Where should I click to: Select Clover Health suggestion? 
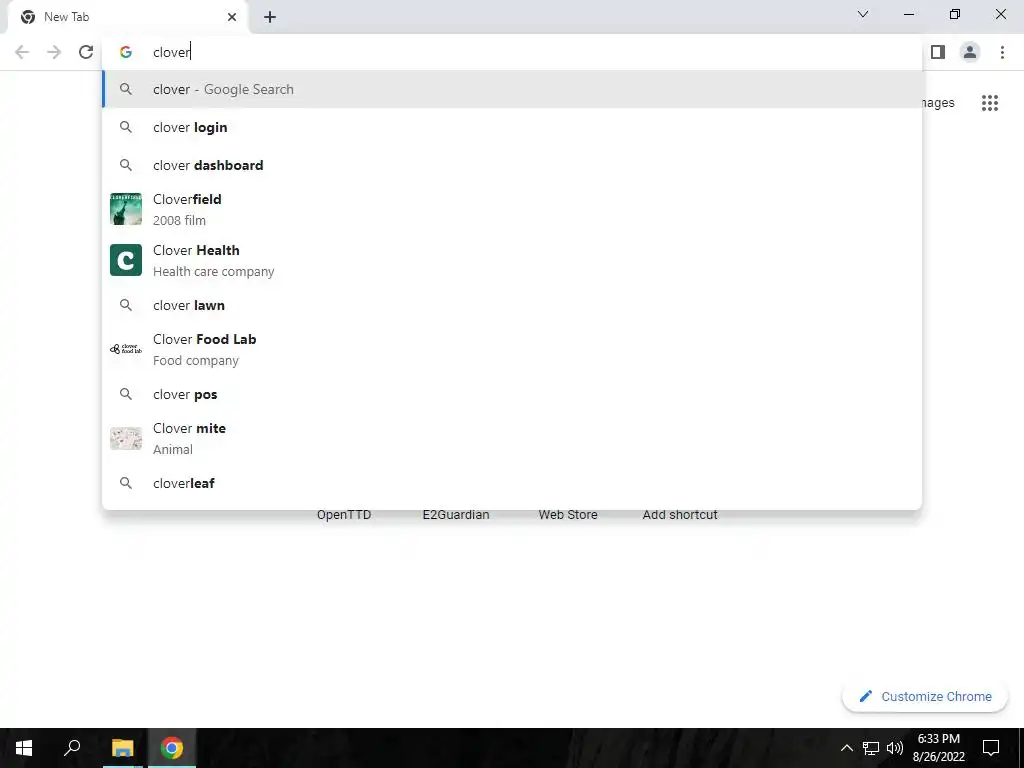click(512, 261)
